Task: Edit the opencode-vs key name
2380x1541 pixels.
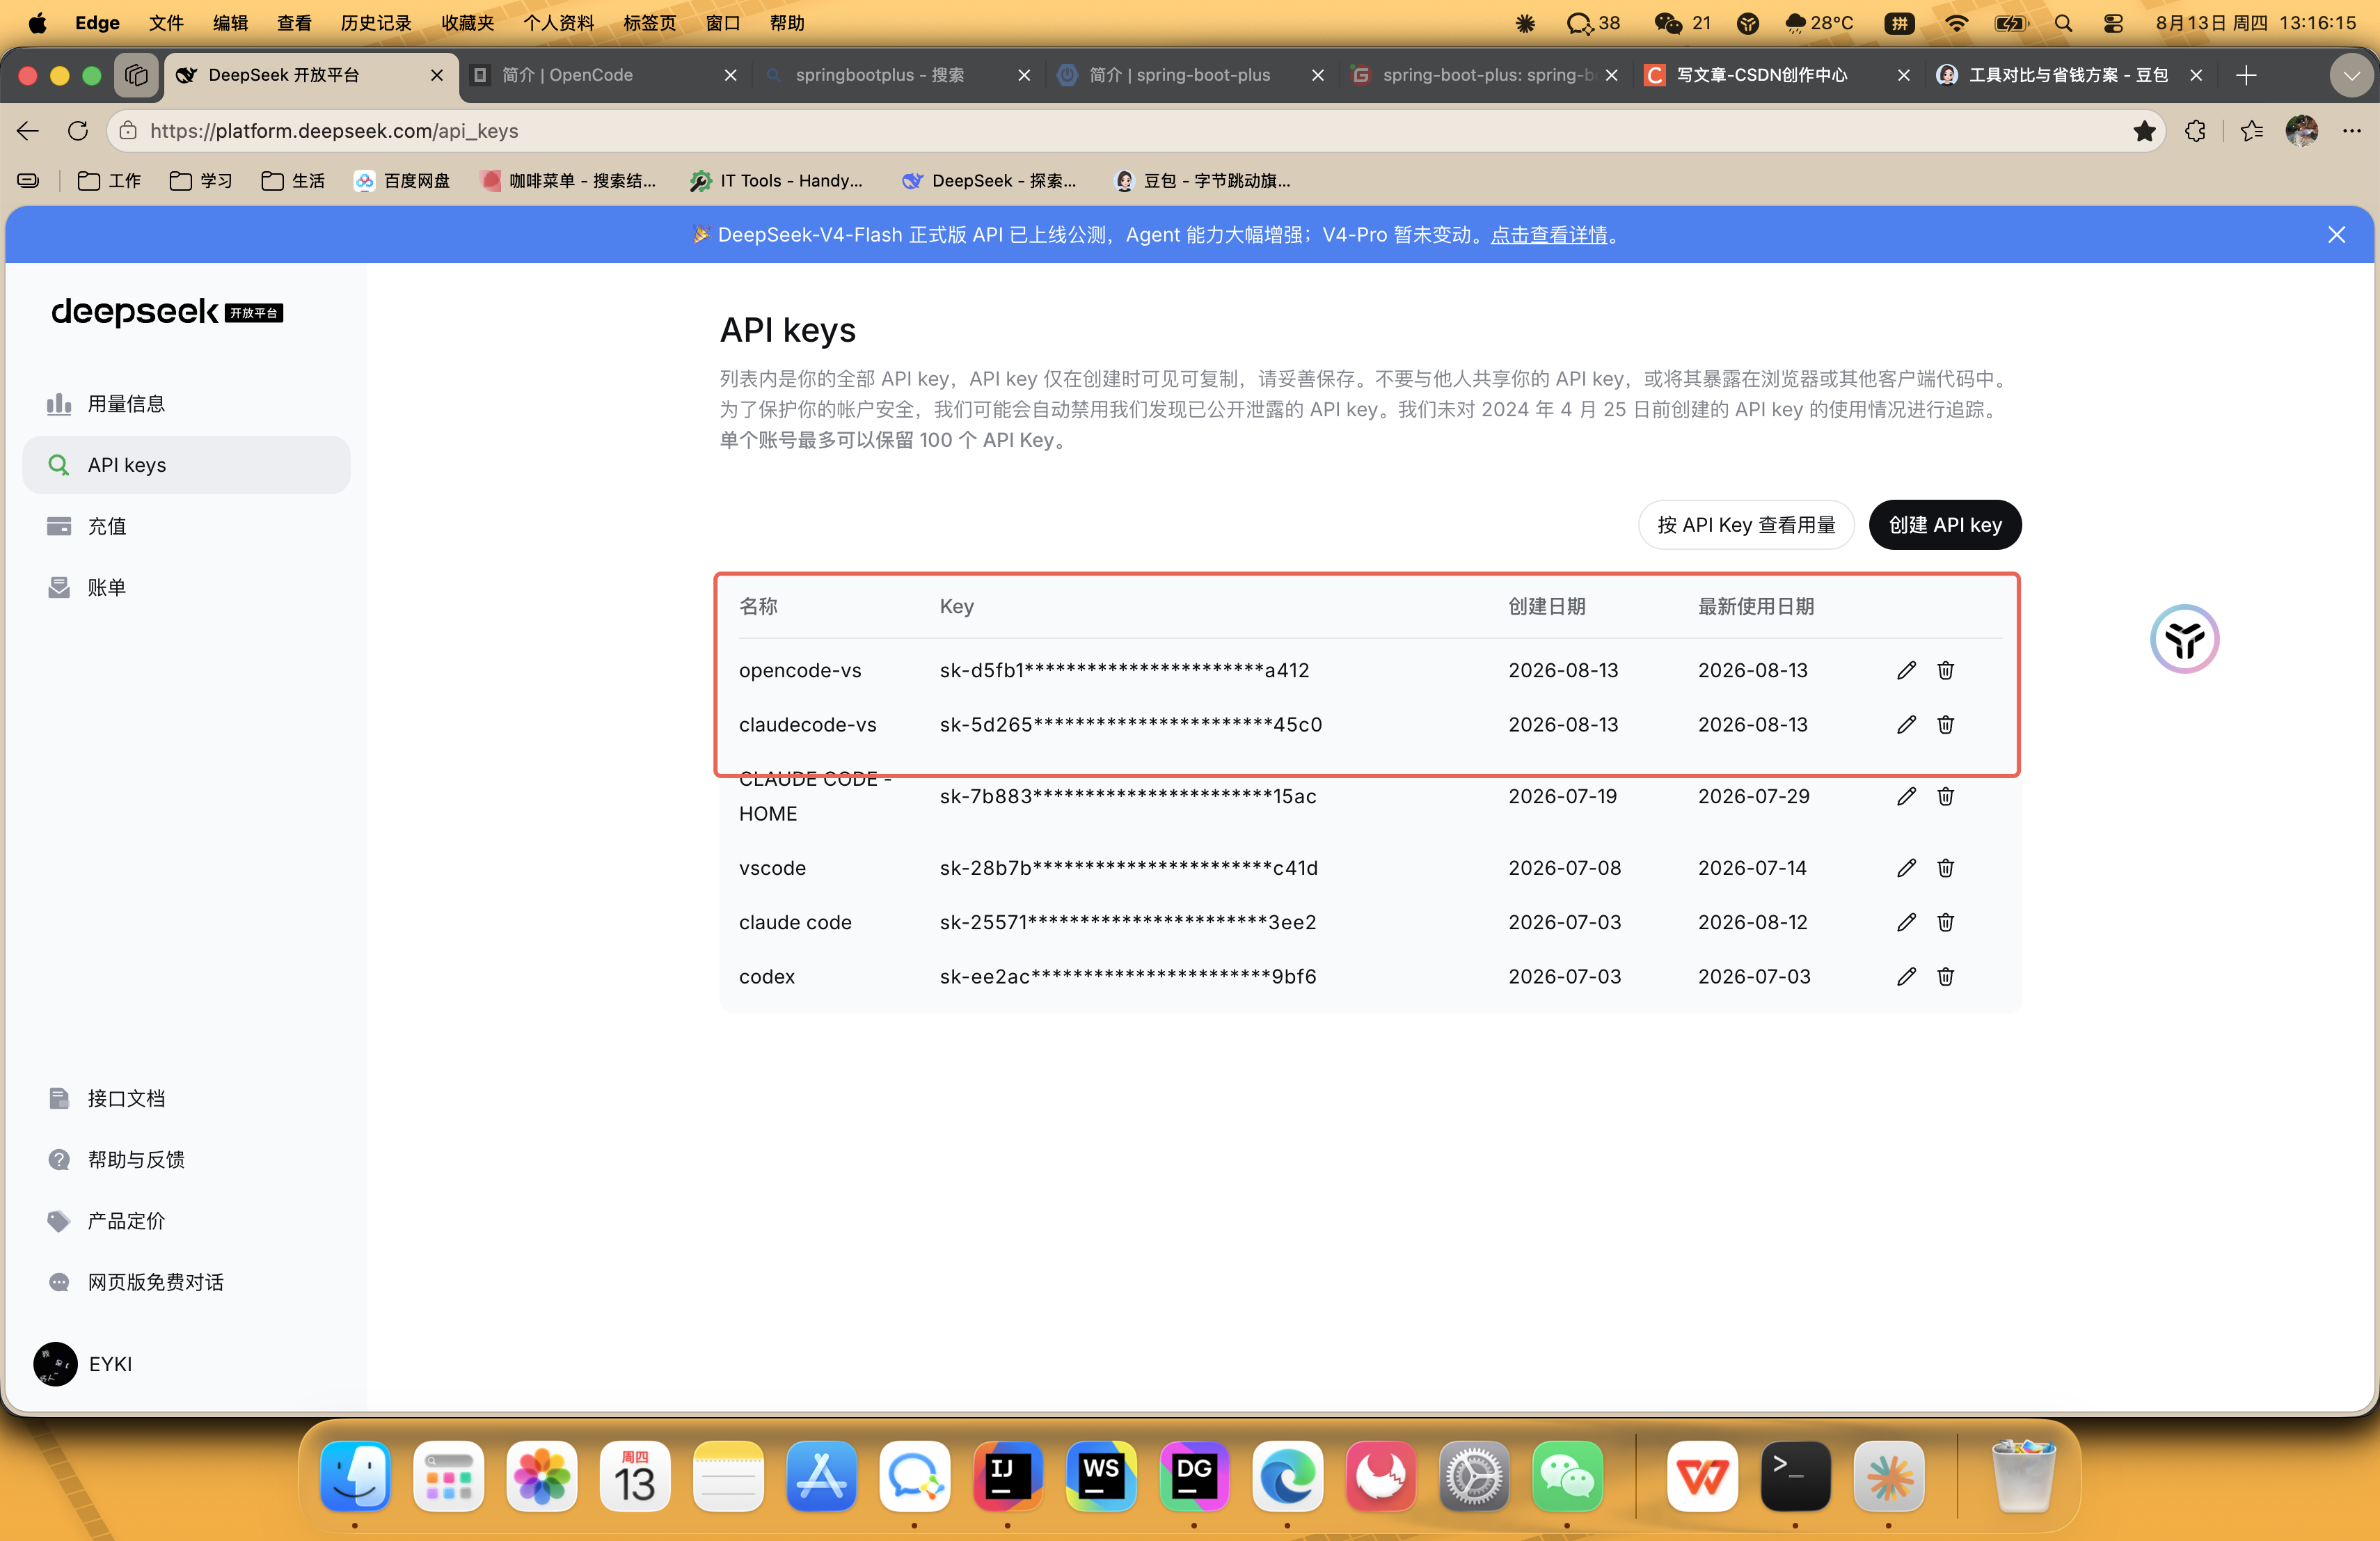Action: (1906, 670)
